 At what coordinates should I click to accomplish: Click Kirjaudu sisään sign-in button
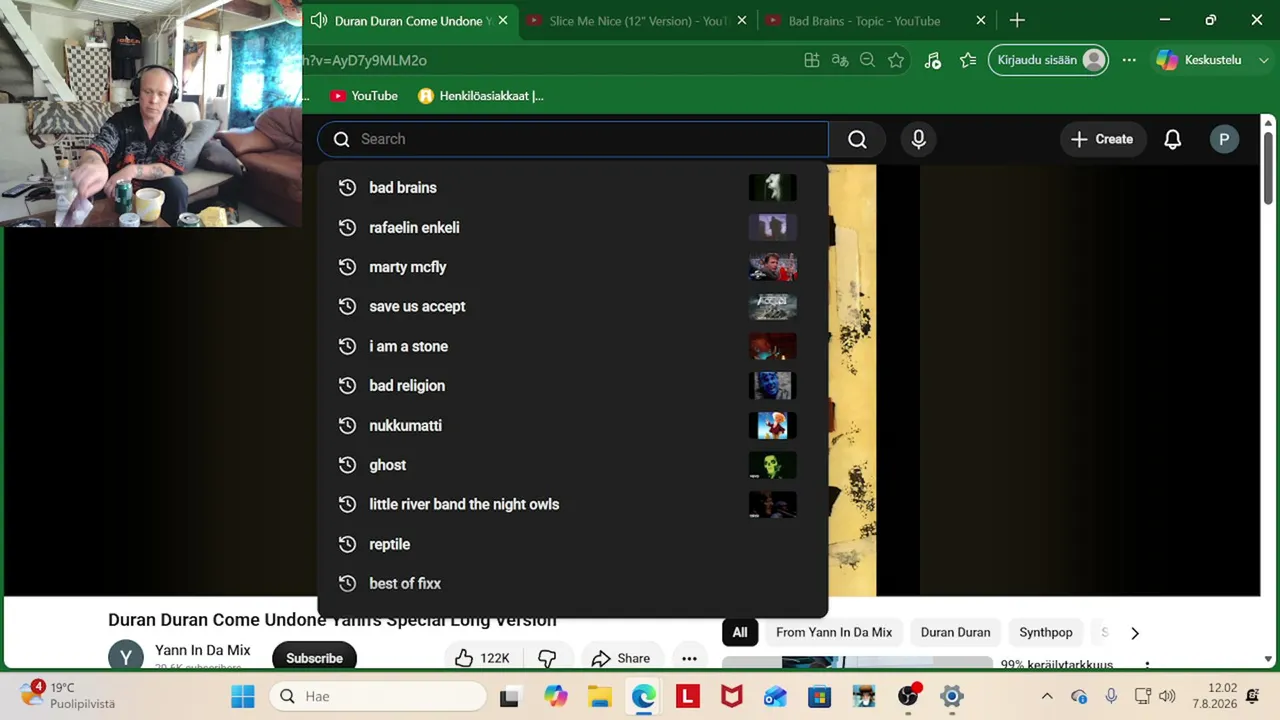click(x=1049, y=60)
